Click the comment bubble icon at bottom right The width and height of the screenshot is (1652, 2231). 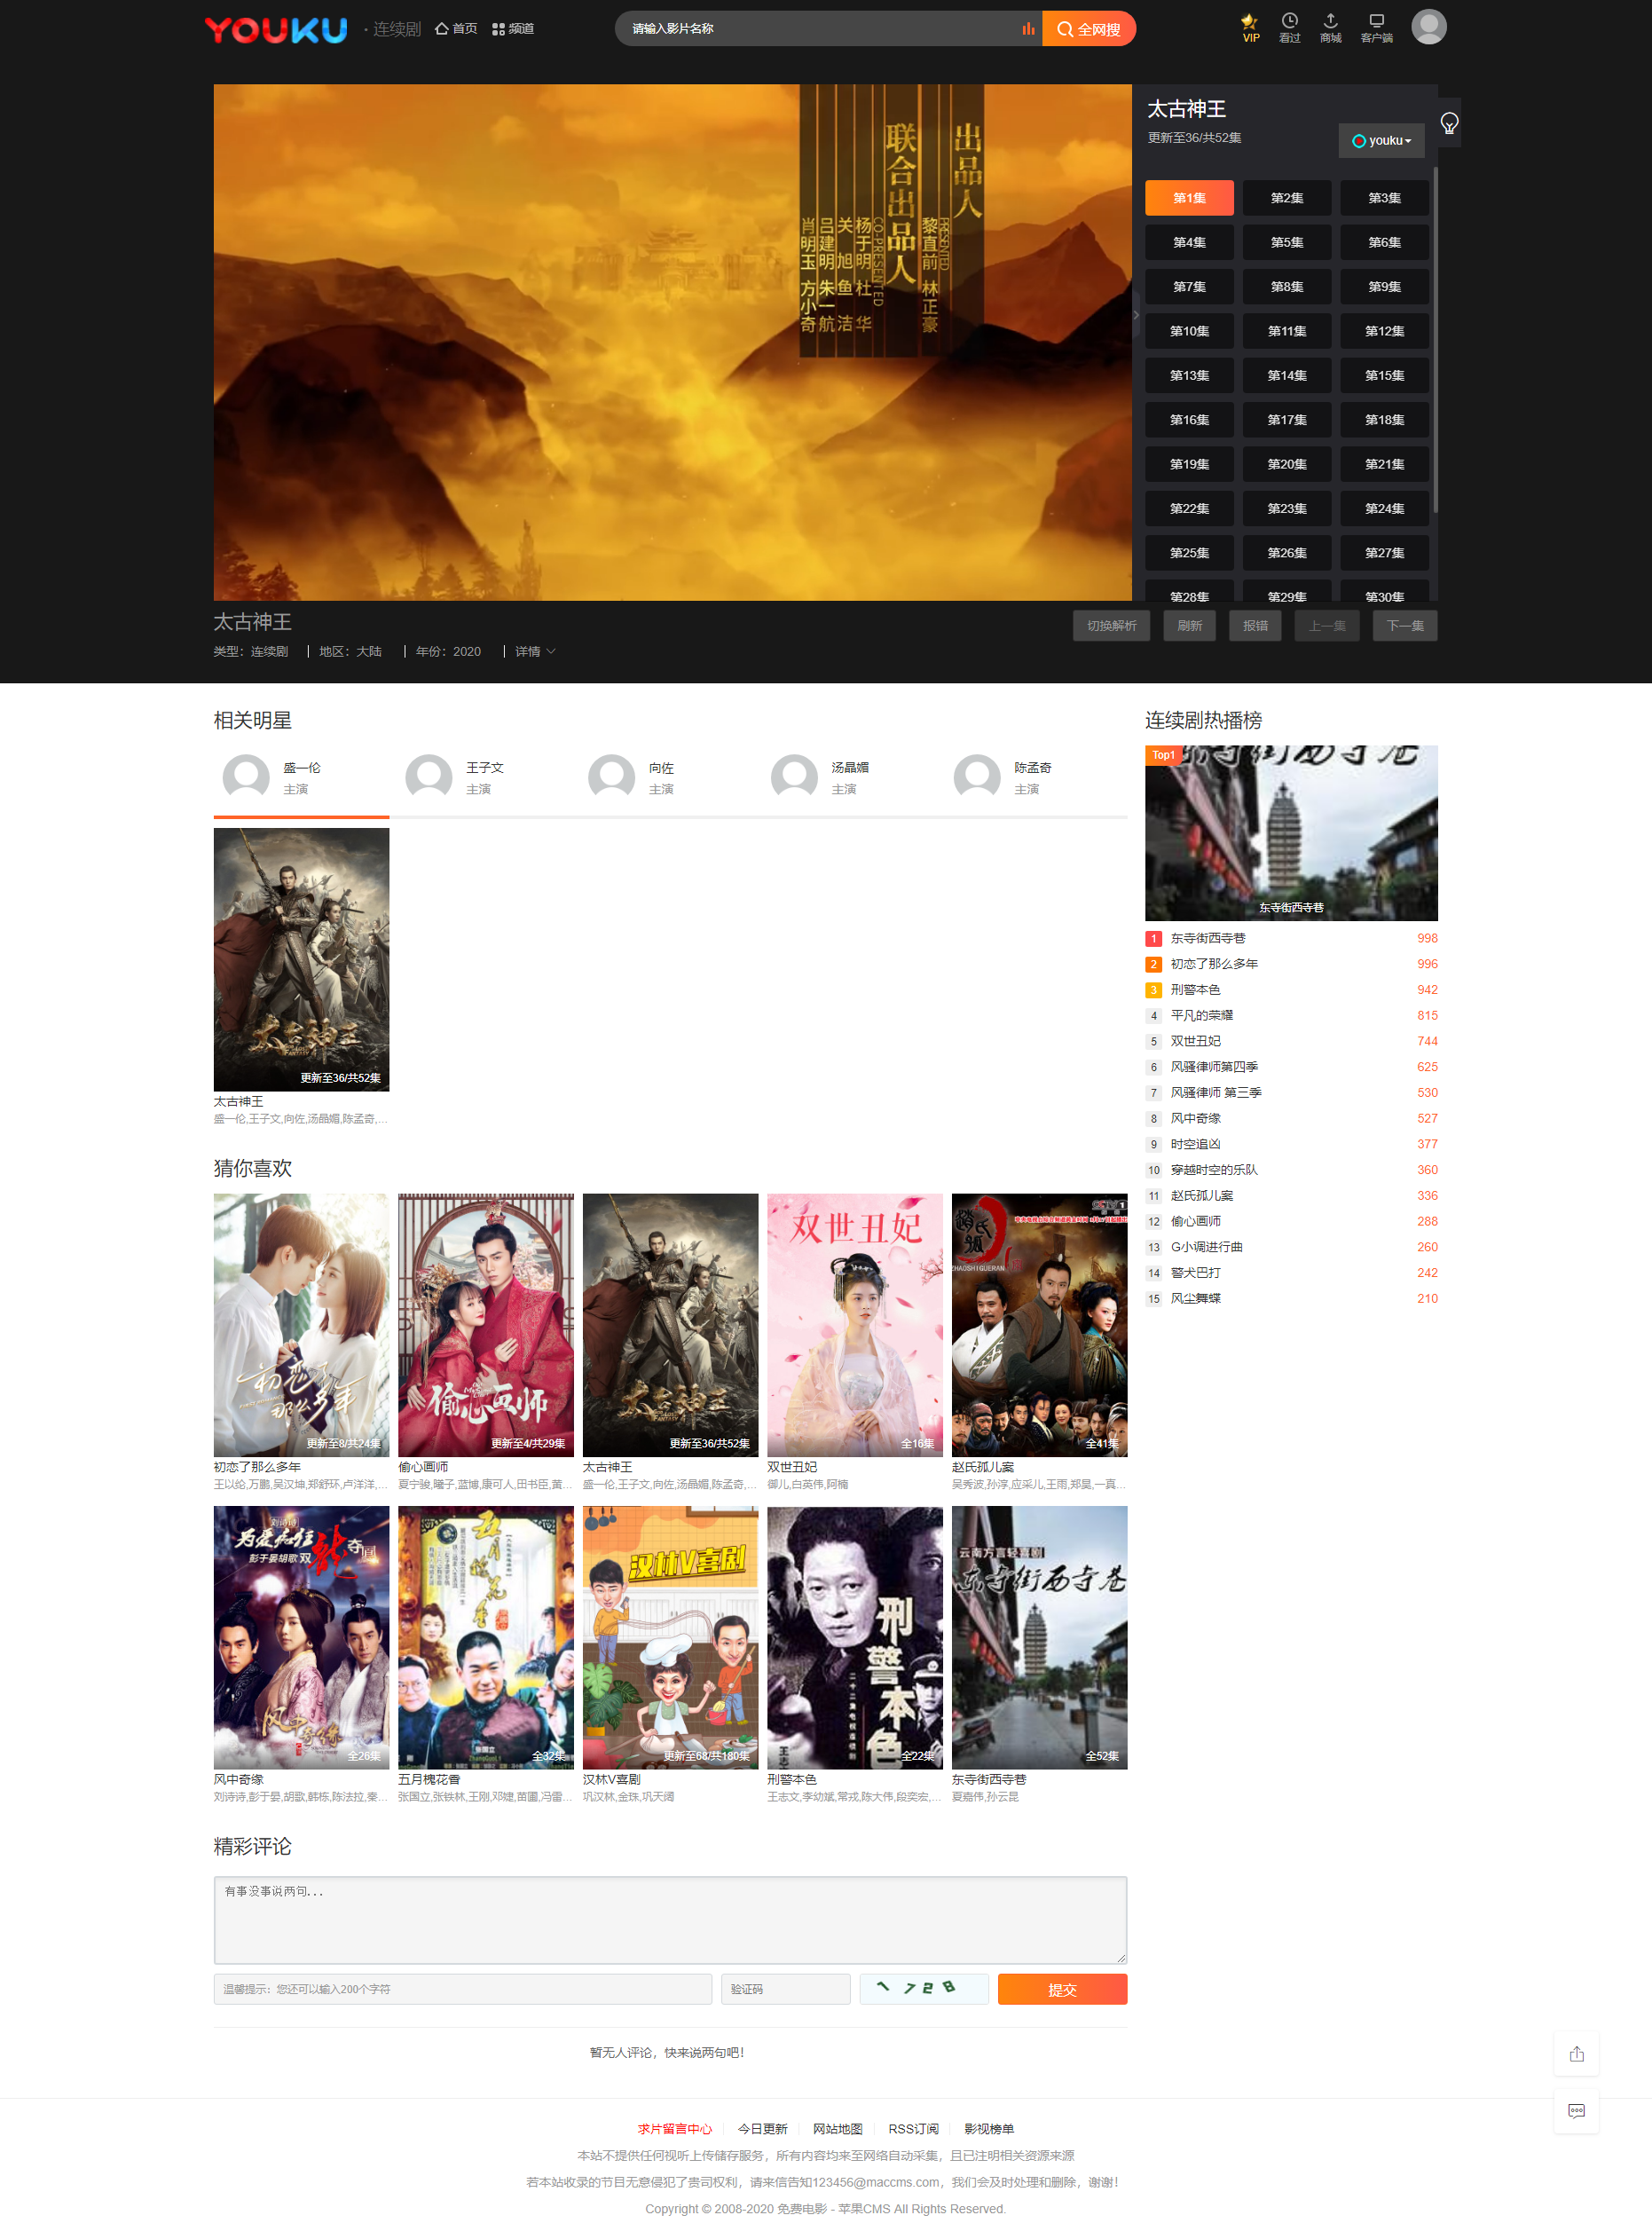pyautogui.click(x=1576, y=2111)
